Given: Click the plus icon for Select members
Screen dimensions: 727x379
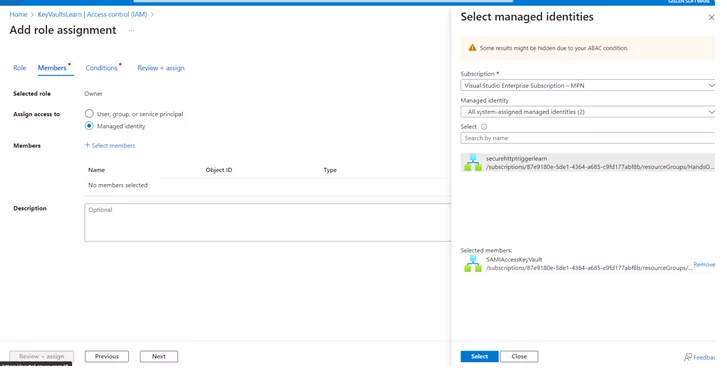Looking at the screenshot, I should click(x=87, y=145).
